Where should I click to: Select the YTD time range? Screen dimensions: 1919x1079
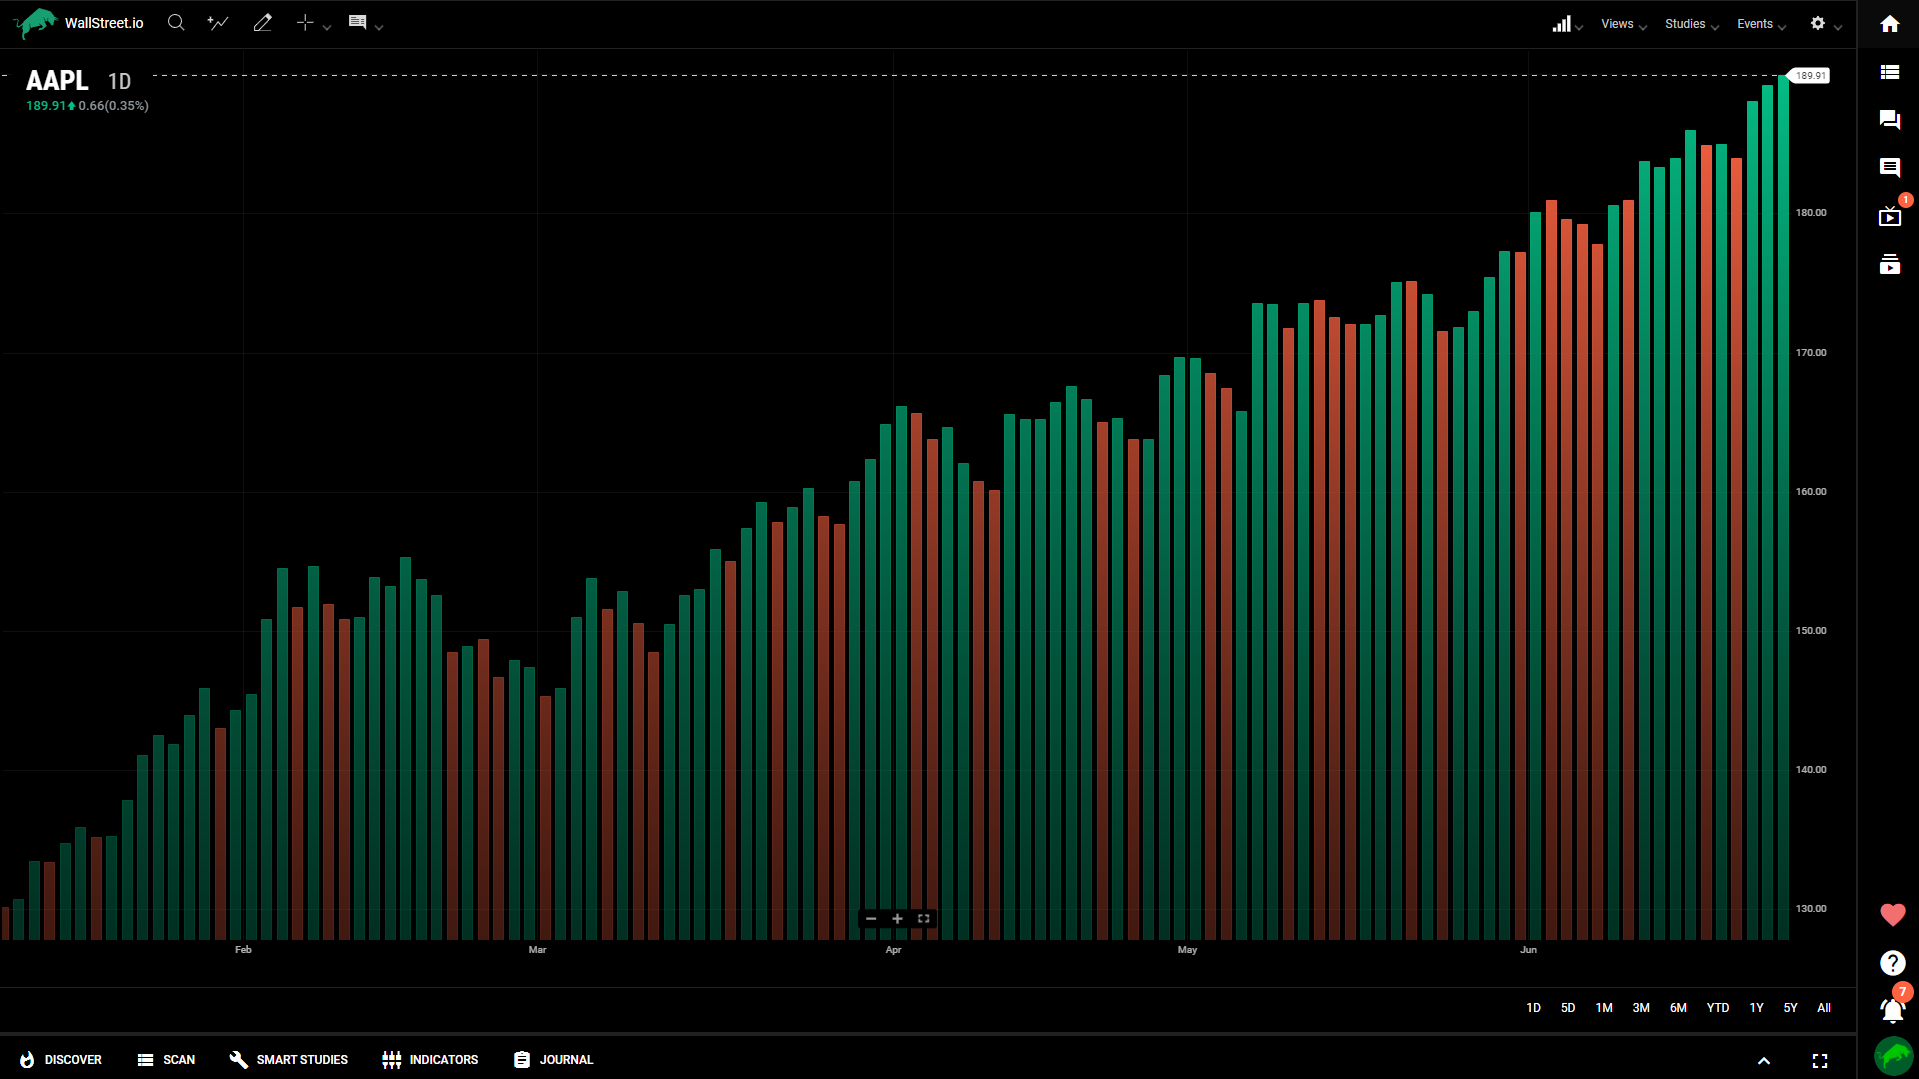[1717, 1008]
